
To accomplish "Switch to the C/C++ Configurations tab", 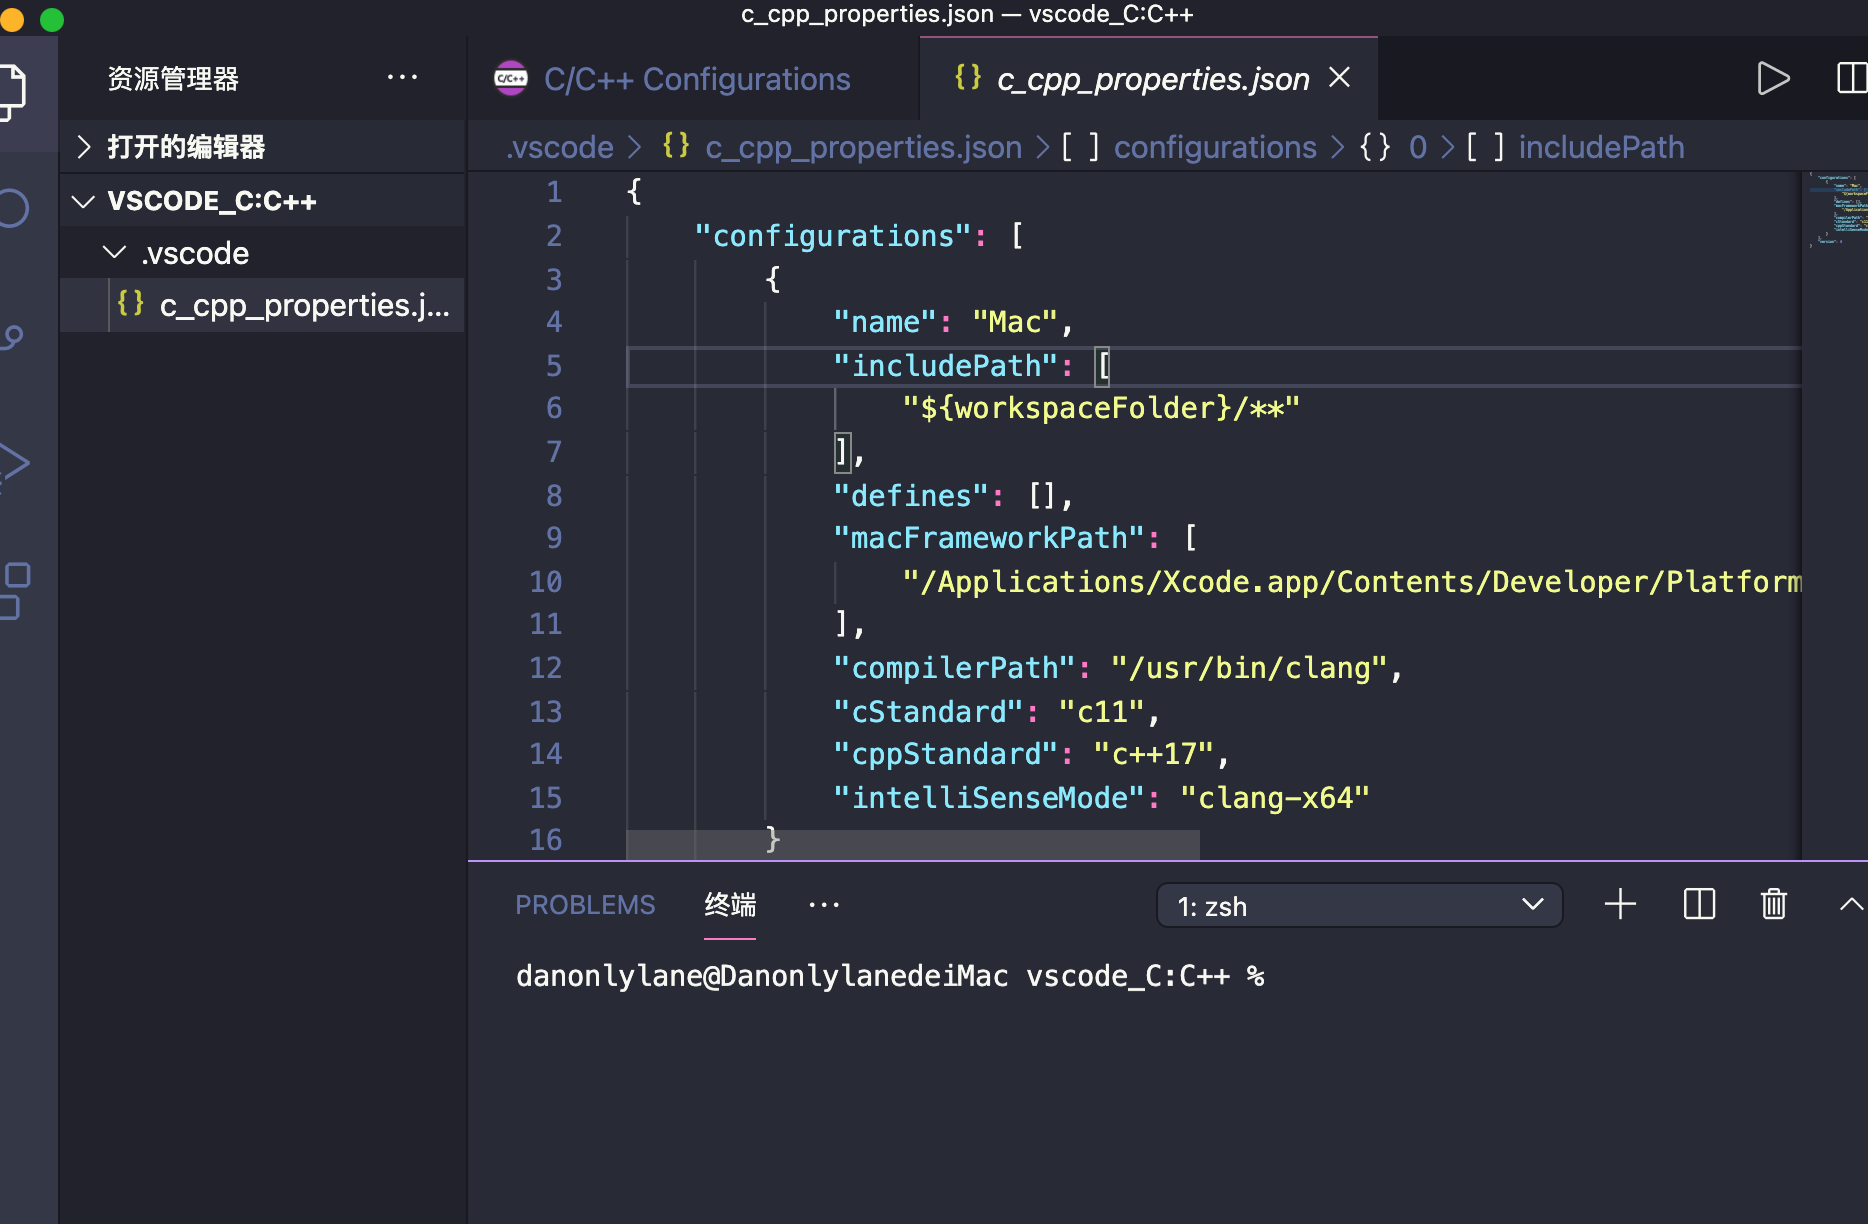I will click(x=697, y=78).
